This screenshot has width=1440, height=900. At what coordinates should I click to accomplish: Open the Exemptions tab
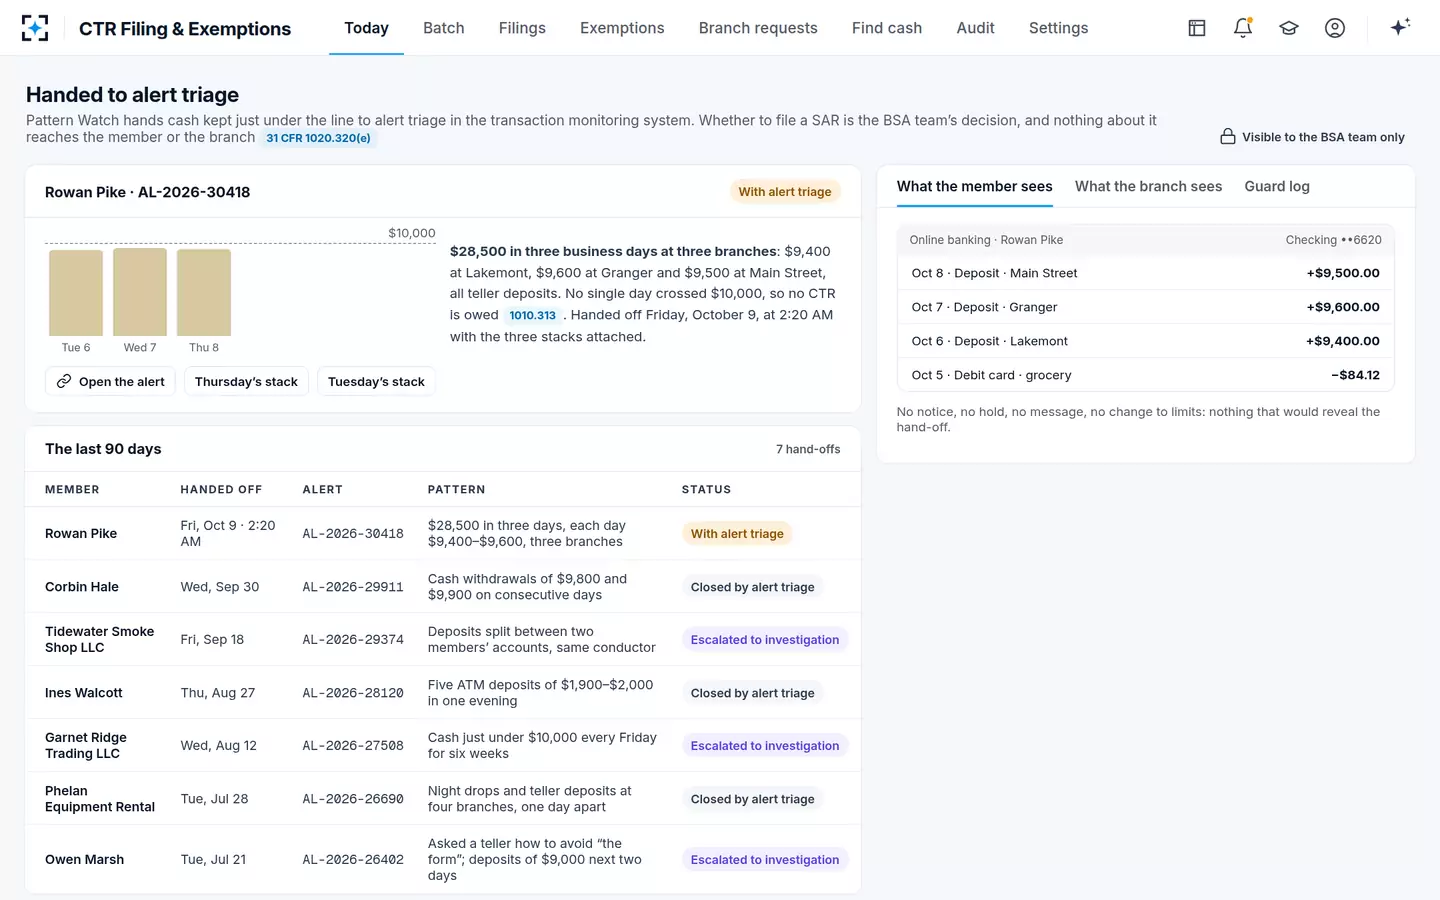[x=622, y=28]
